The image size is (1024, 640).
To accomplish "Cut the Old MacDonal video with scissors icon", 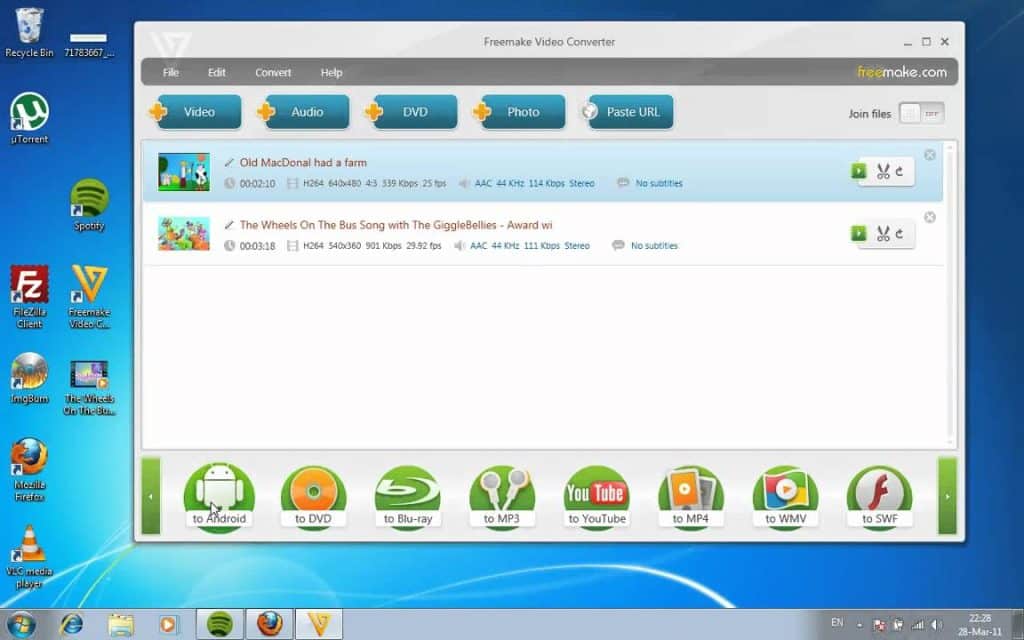I will click(883, 172).
